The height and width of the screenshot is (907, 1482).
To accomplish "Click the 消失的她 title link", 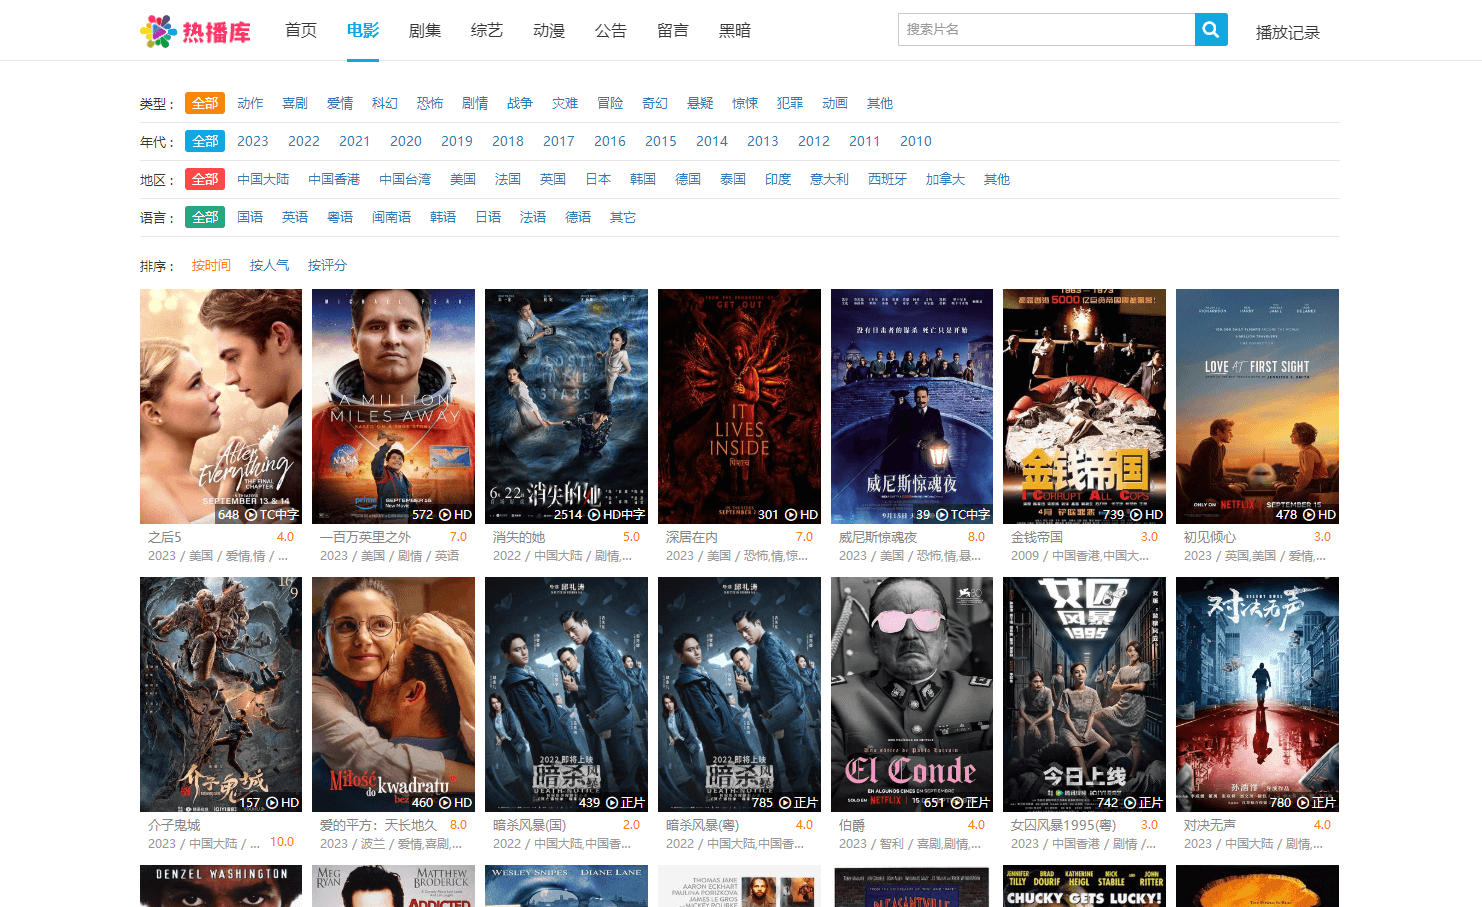I will (519, 537).
